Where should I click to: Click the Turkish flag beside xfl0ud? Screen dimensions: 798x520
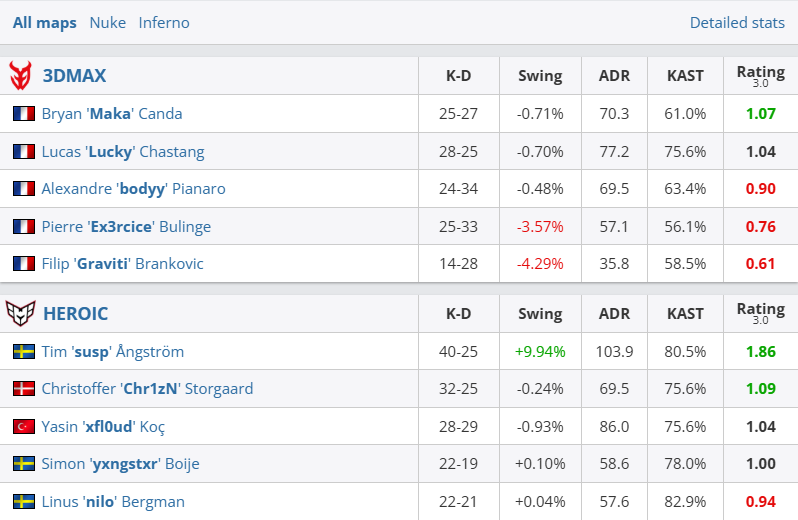(x=23, y=427)
